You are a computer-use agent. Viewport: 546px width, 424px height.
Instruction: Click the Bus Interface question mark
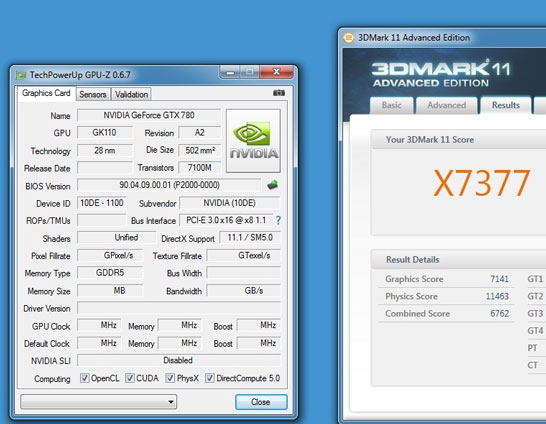click(x=278, y=220)
